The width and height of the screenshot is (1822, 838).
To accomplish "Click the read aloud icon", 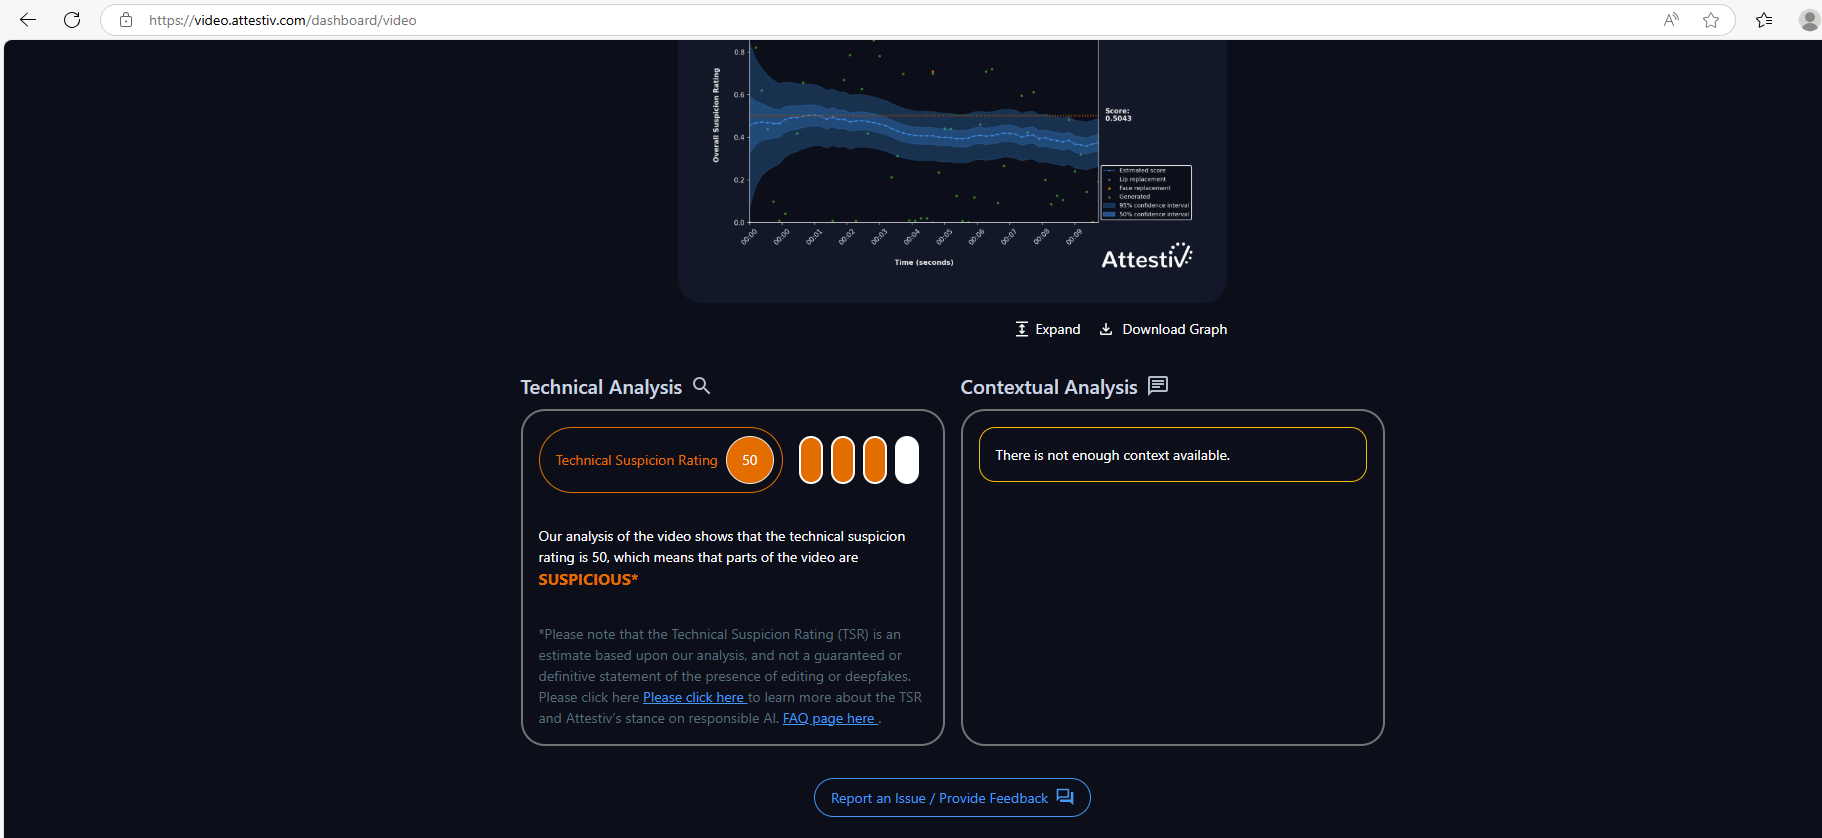I will coord(1671,20).
